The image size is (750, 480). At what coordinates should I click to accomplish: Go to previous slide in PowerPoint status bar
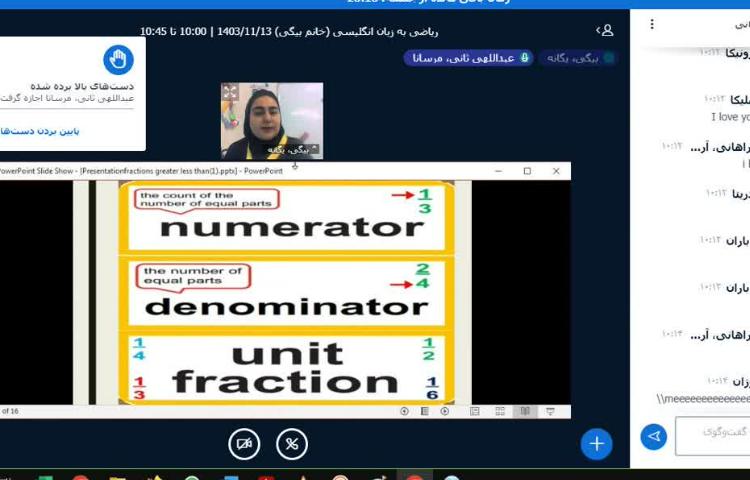404,411
